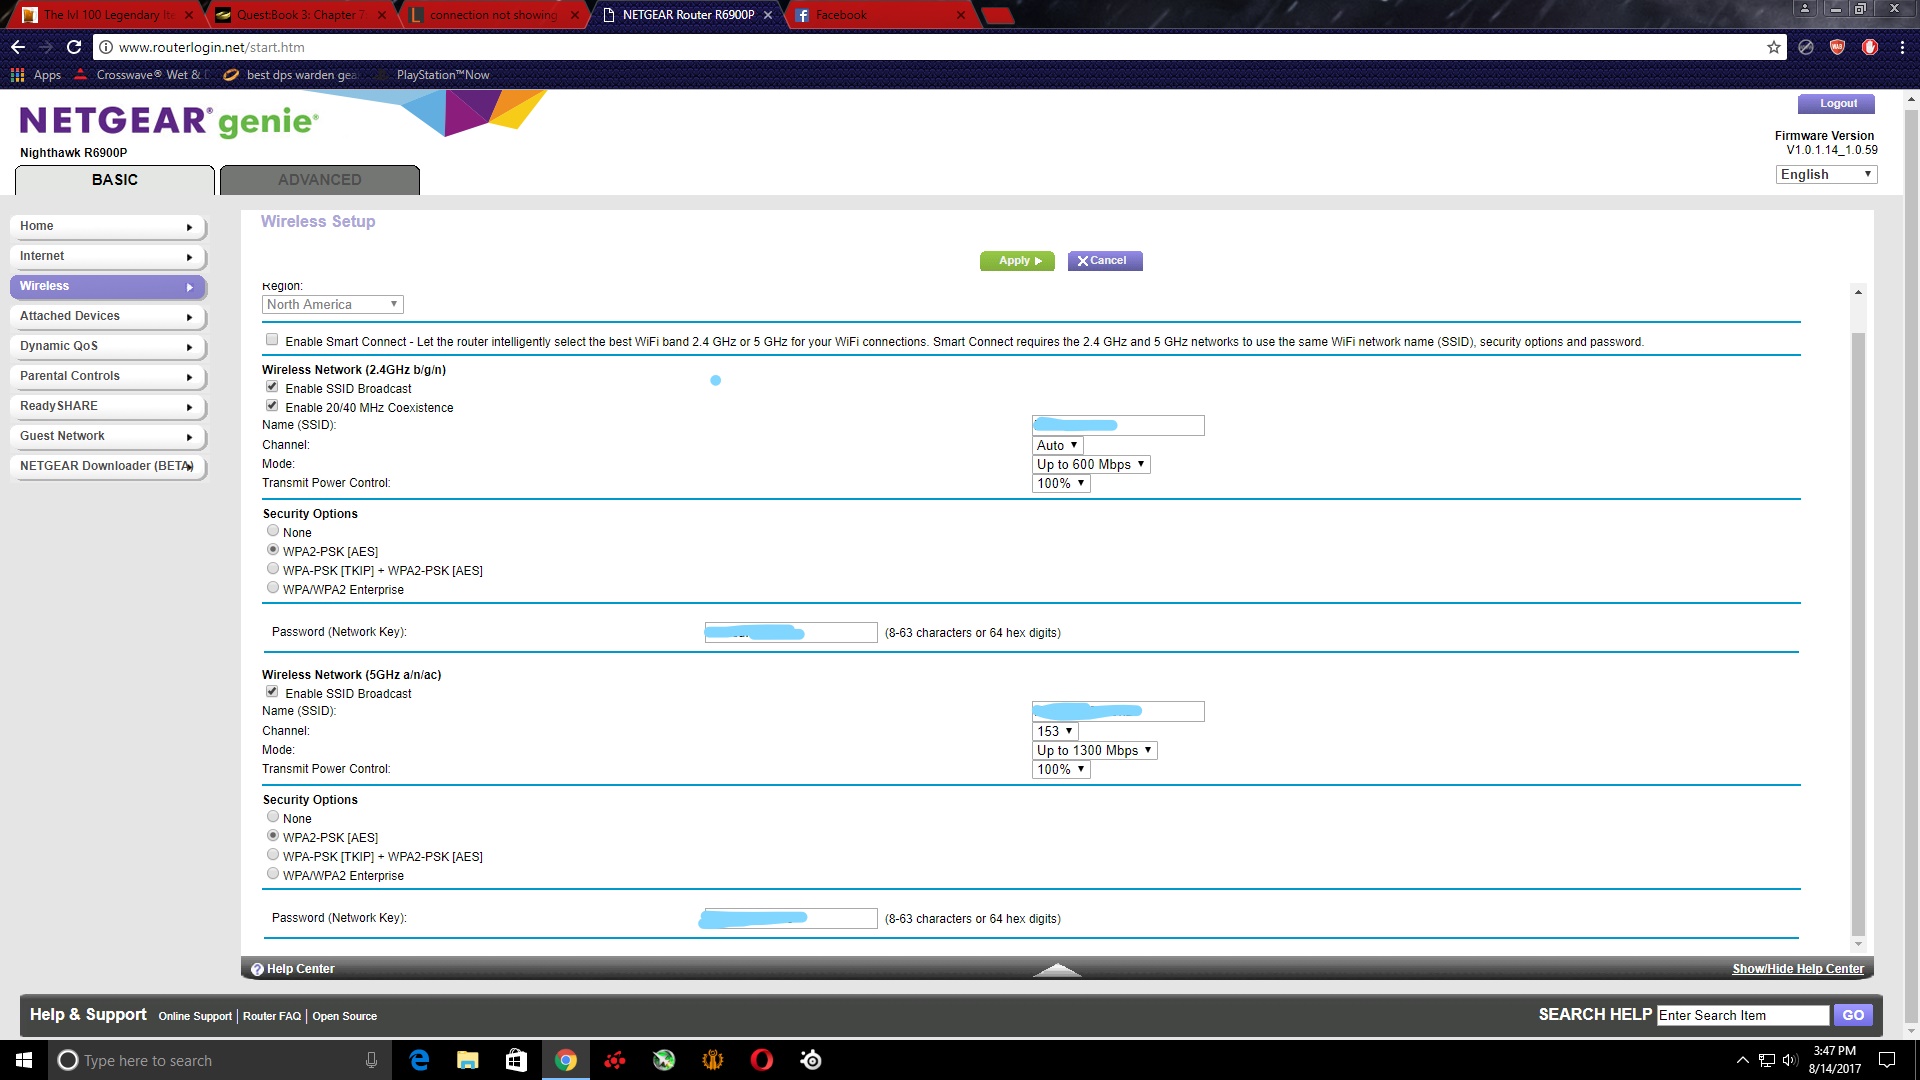Open the Apps grid in the bookmarks bar
1920x1080 pixels.
(36, 75)
